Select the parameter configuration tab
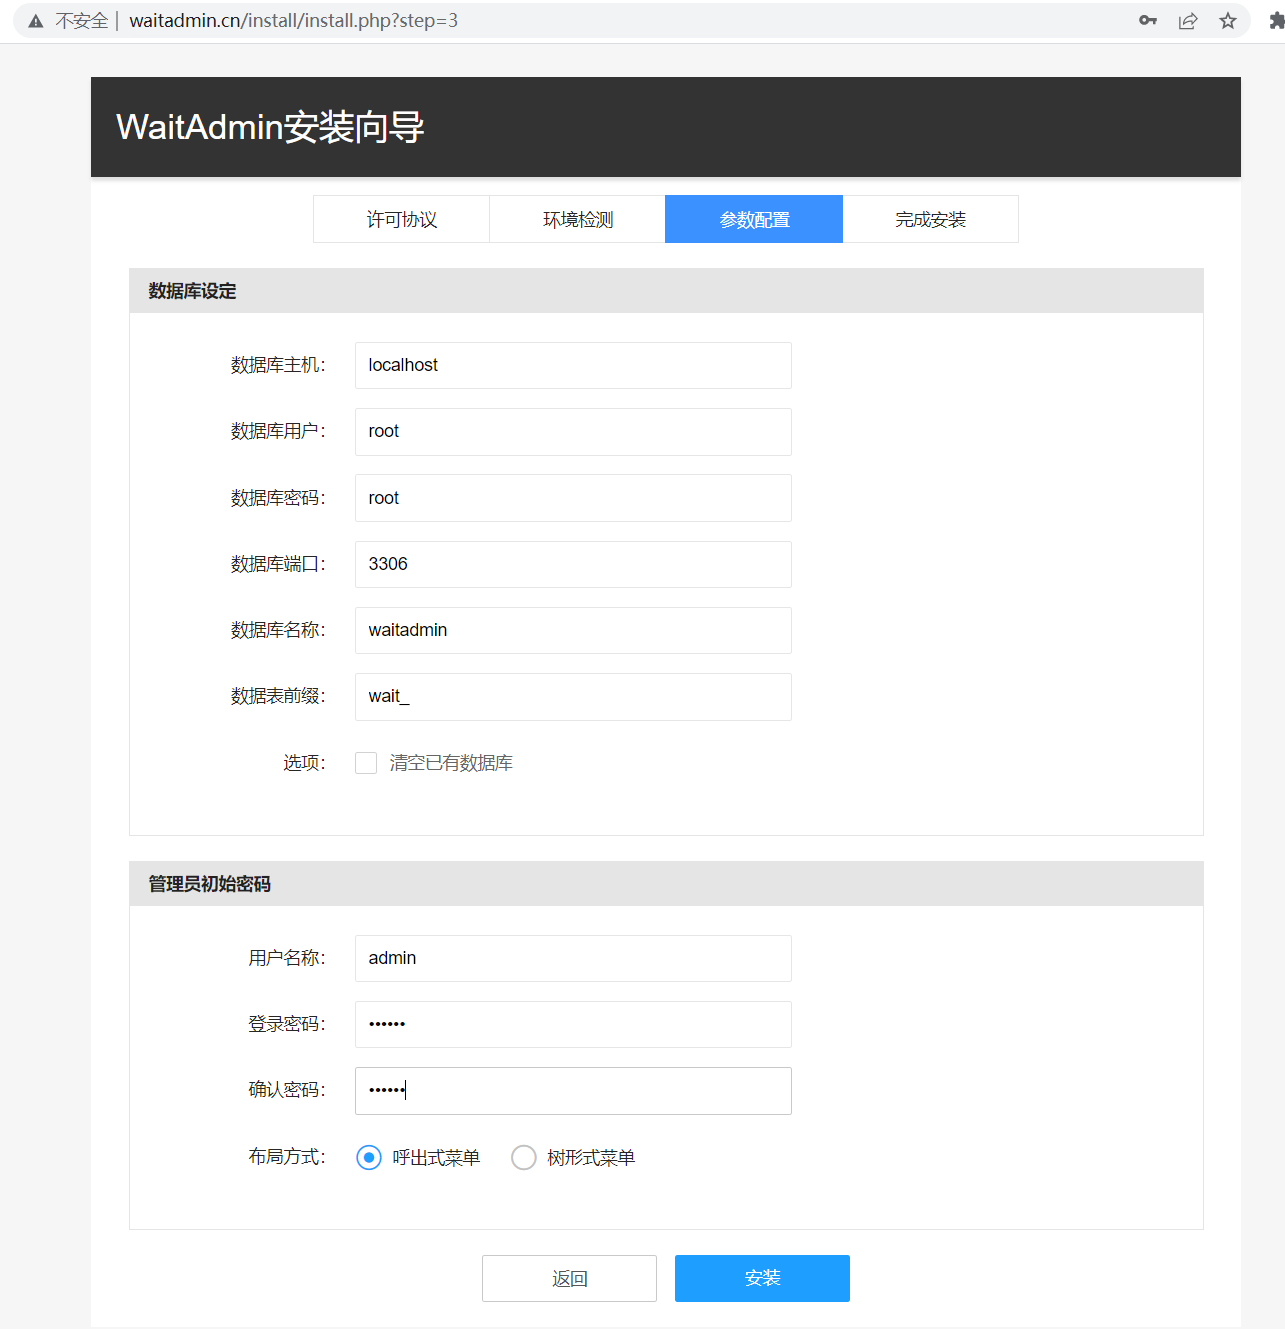Screen dimensions: 1285x1329 point(754,219)
